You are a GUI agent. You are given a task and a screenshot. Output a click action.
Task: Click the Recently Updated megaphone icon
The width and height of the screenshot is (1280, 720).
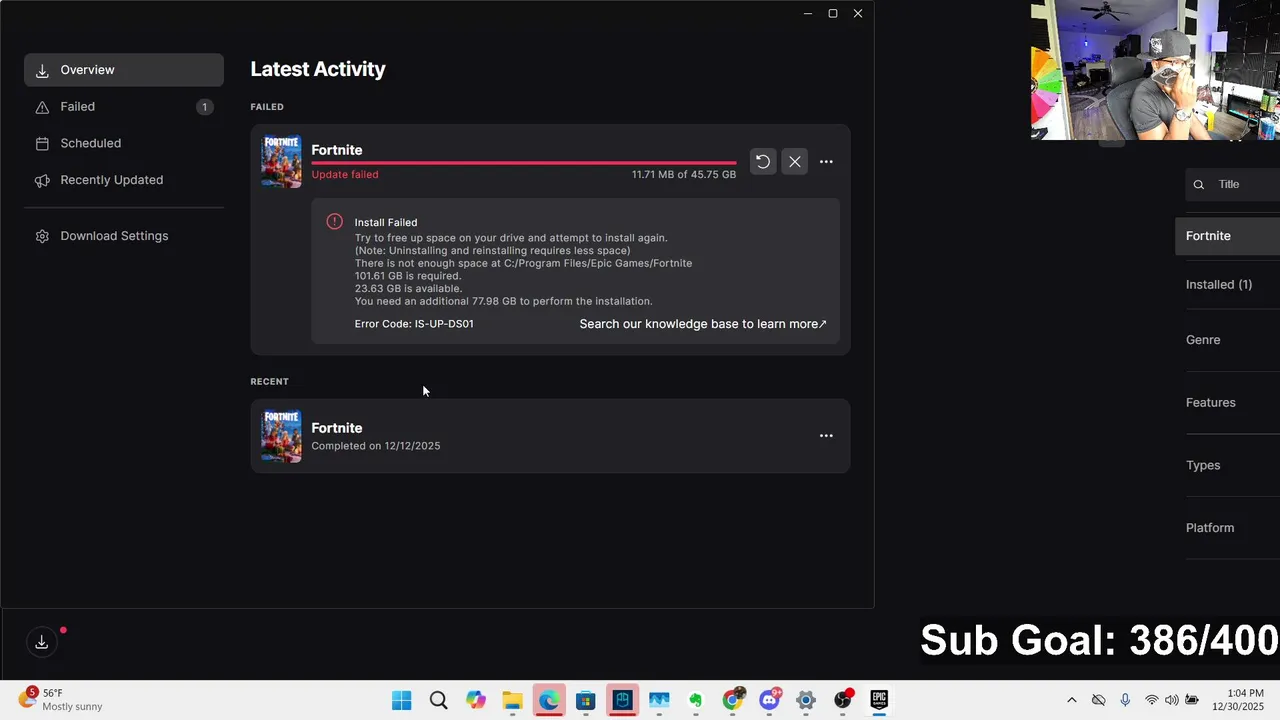tap(42, 181)
